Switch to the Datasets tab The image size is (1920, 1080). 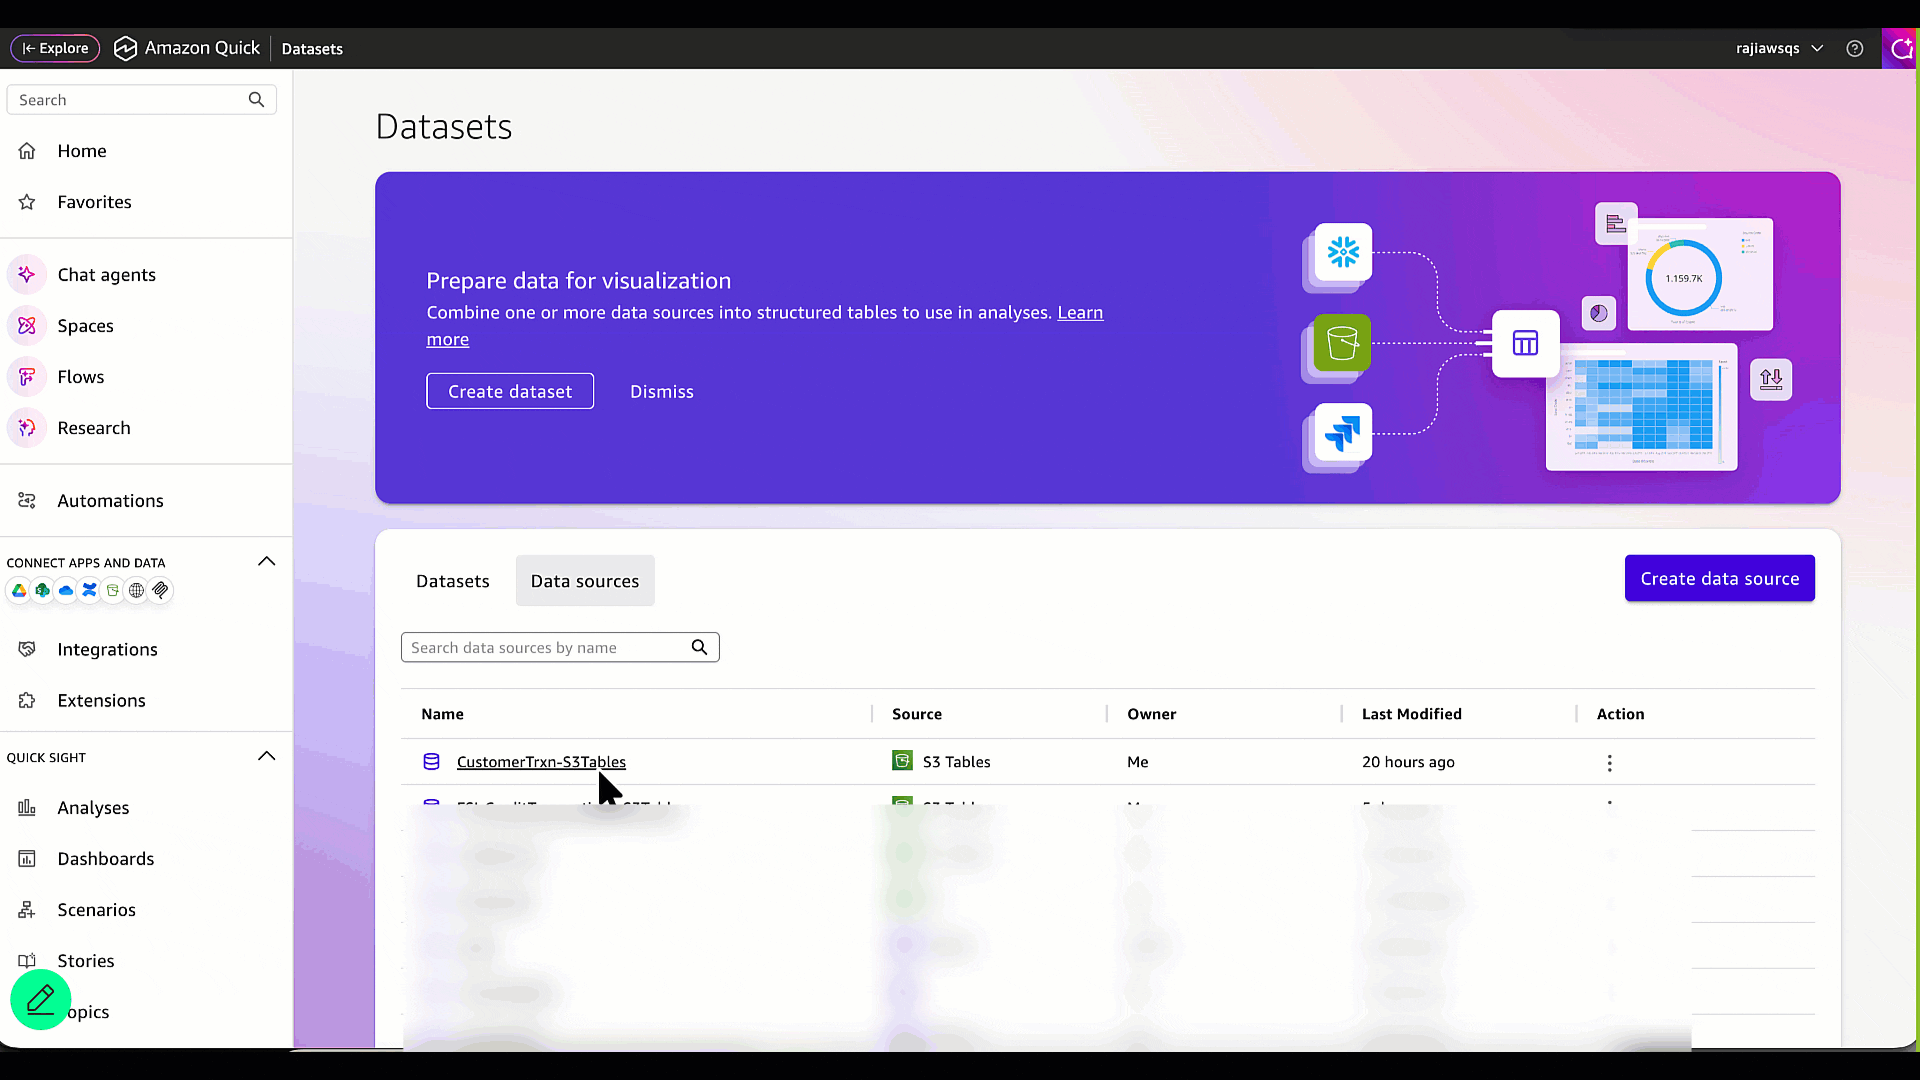point(453,581)
